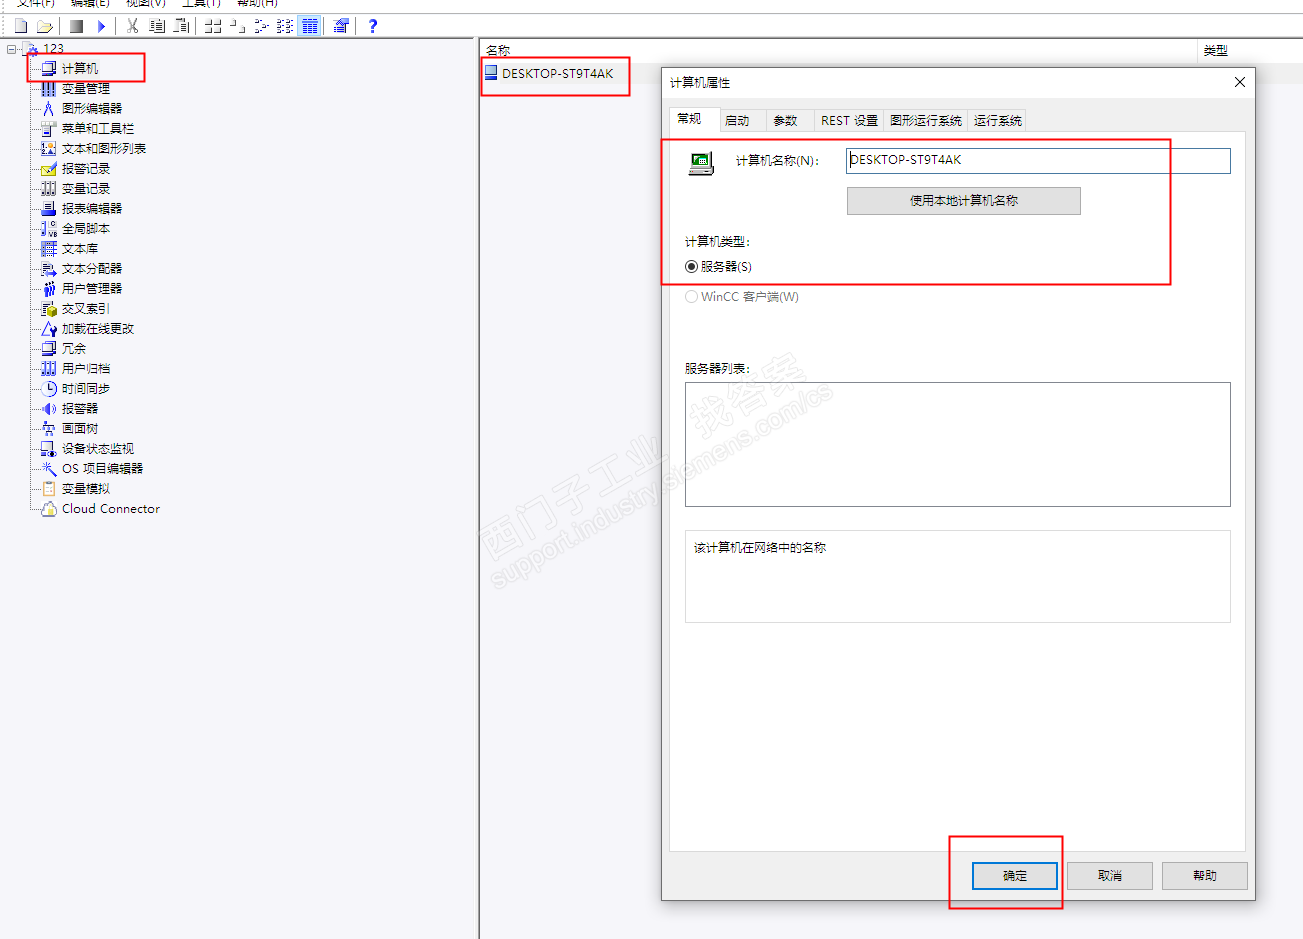
Task: Select Cloud Connector tree entry
Action: (x=111, y=508)
